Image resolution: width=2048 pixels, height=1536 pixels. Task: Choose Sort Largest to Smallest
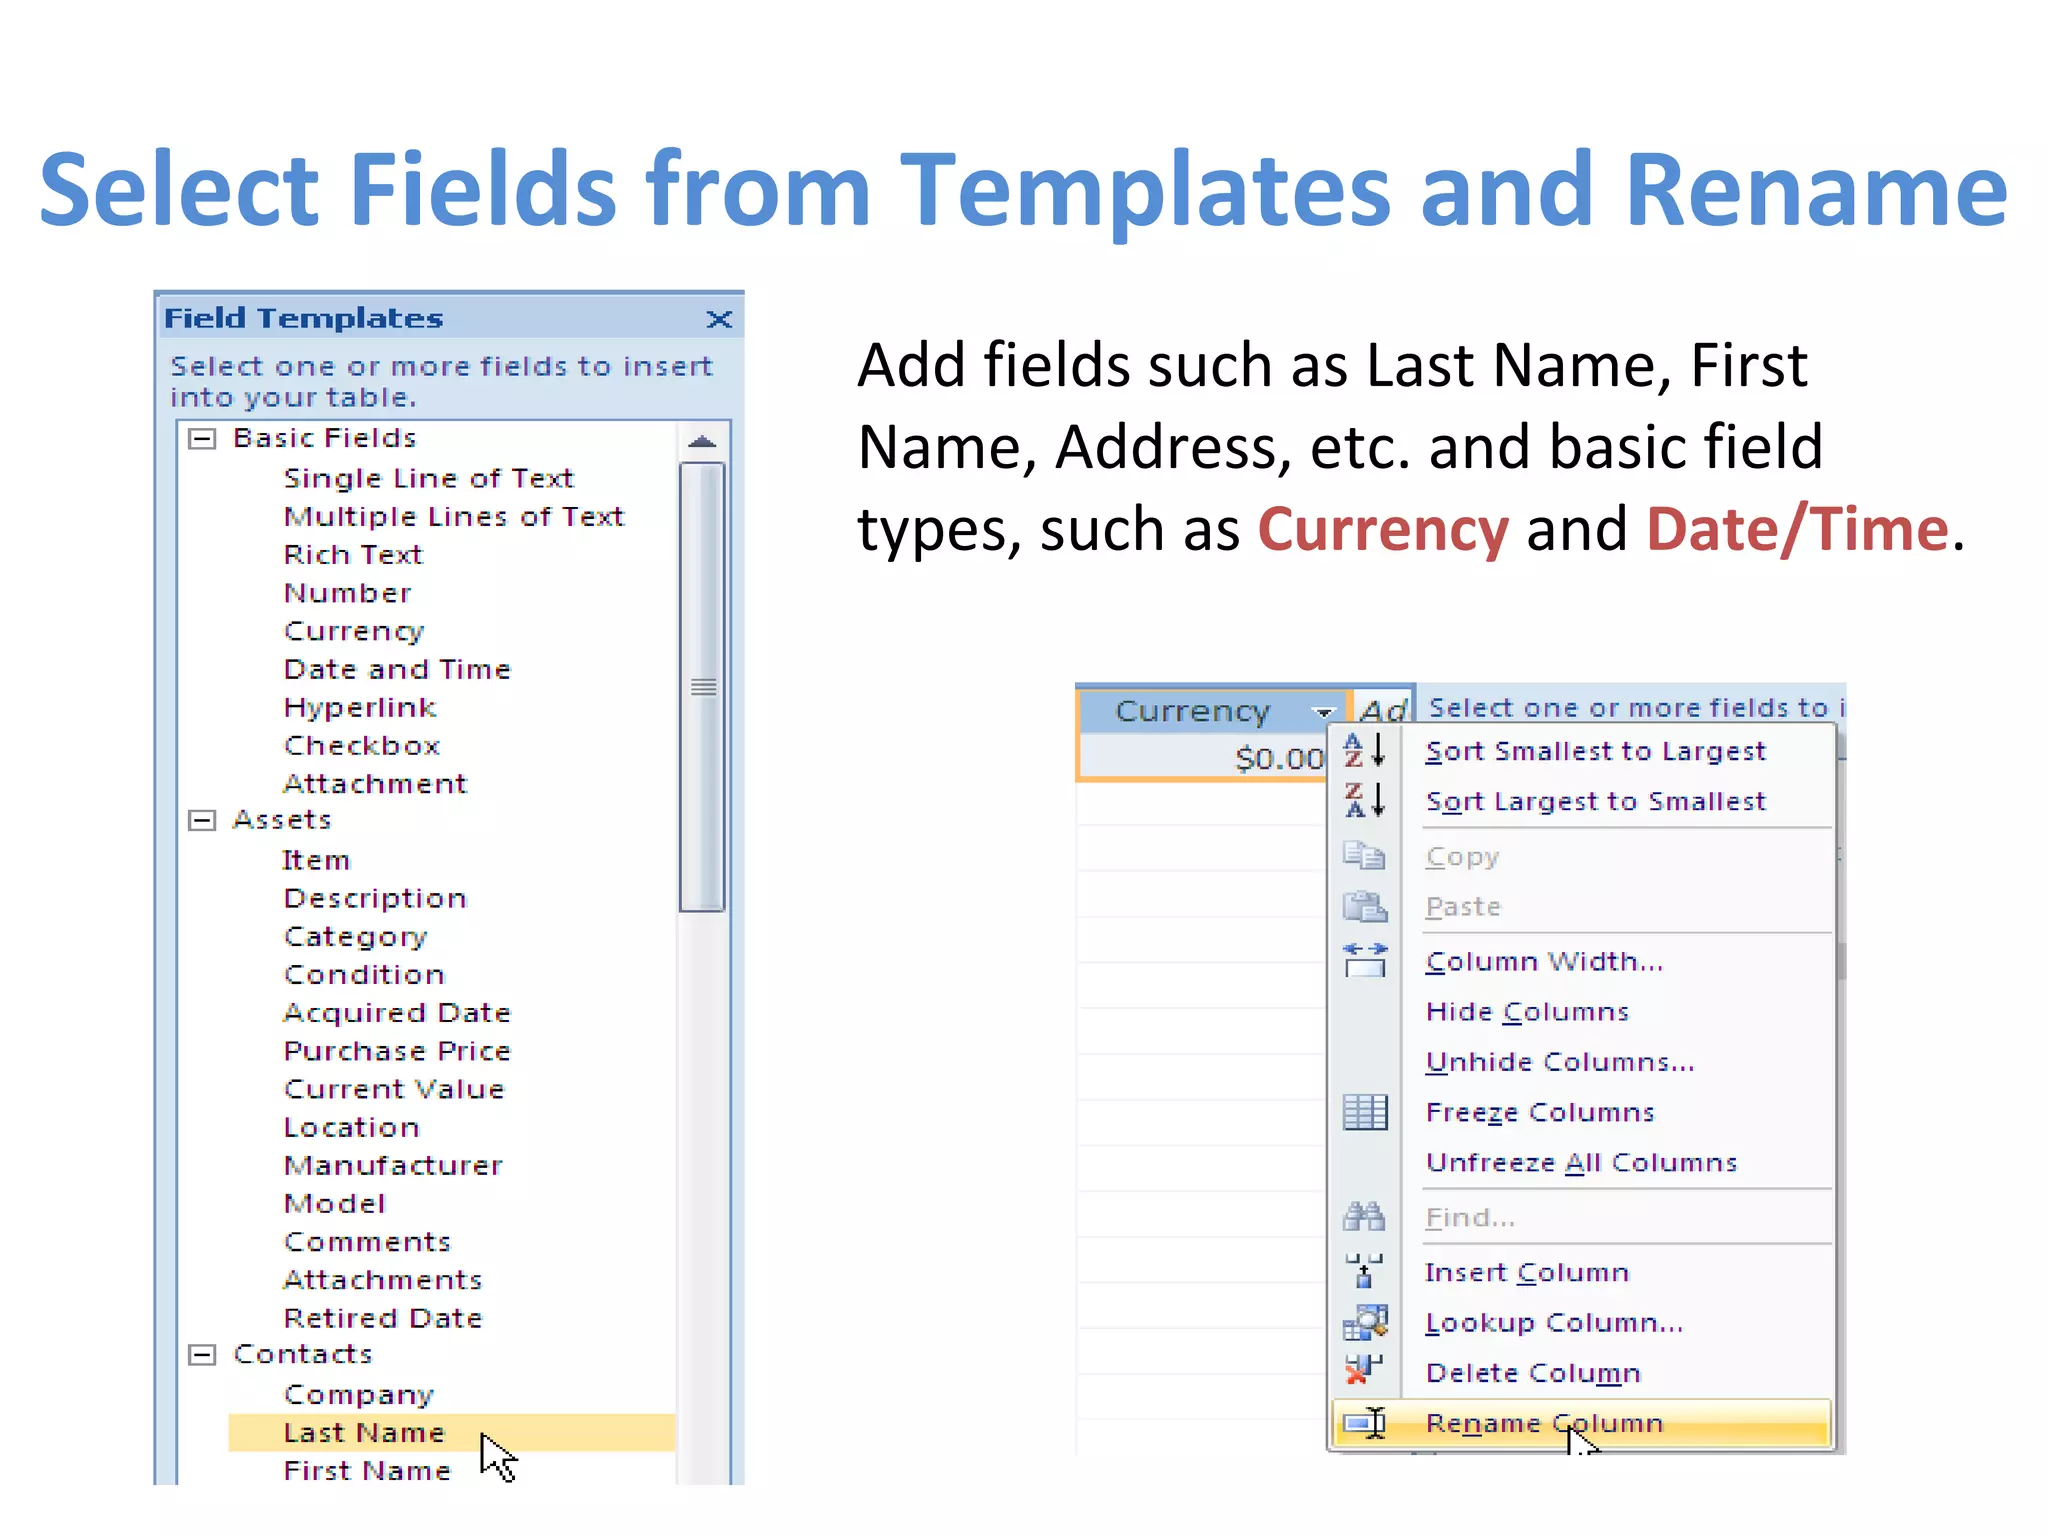pyautogui.click(x=1595, y=801)
